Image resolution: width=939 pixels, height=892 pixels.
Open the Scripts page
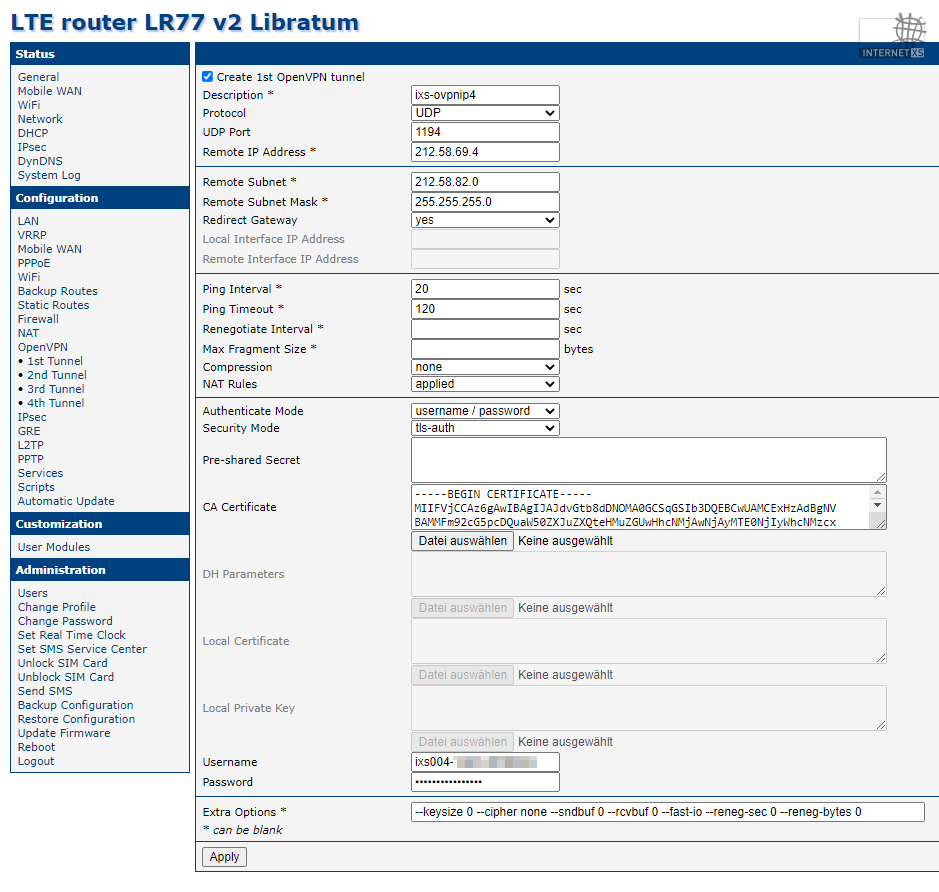[36, 487]
